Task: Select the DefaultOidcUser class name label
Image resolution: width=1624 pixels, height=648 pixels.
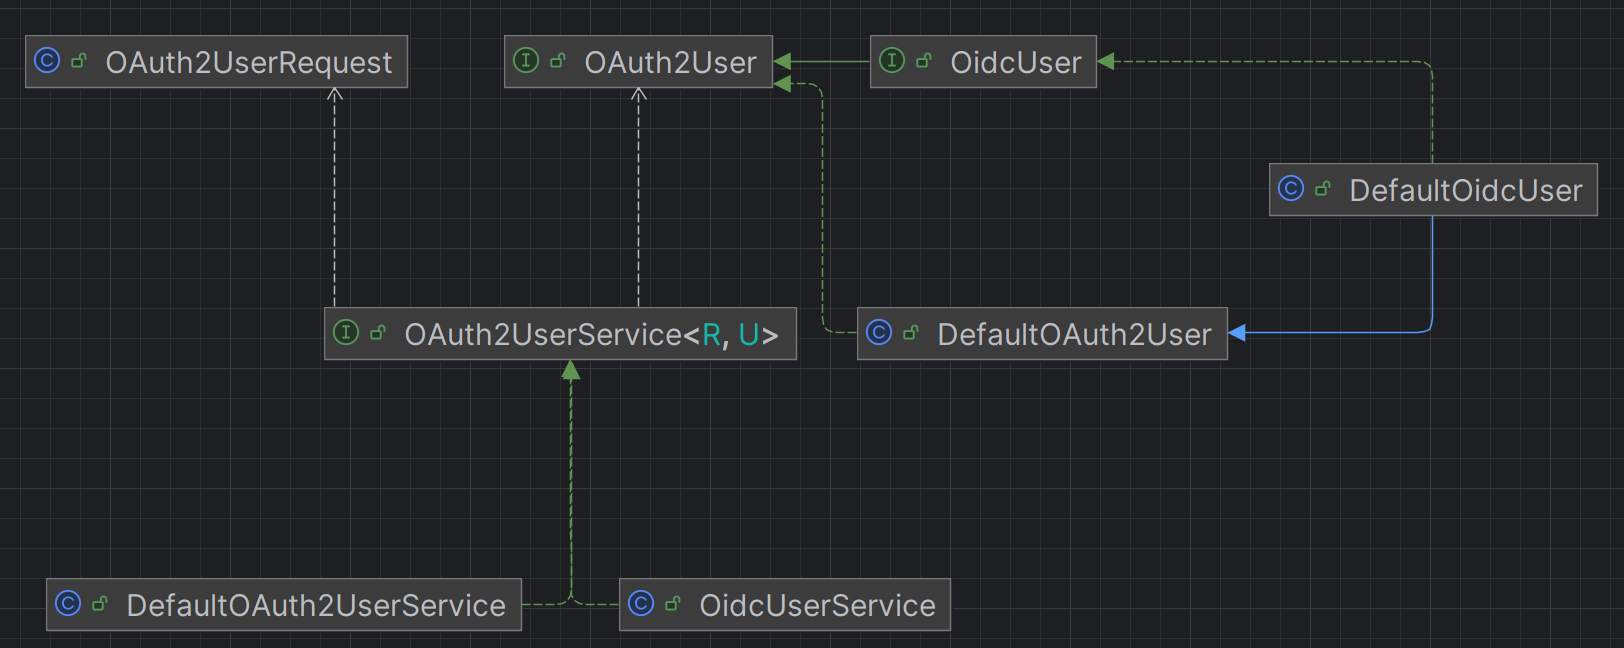Action: coord(1465,191)
